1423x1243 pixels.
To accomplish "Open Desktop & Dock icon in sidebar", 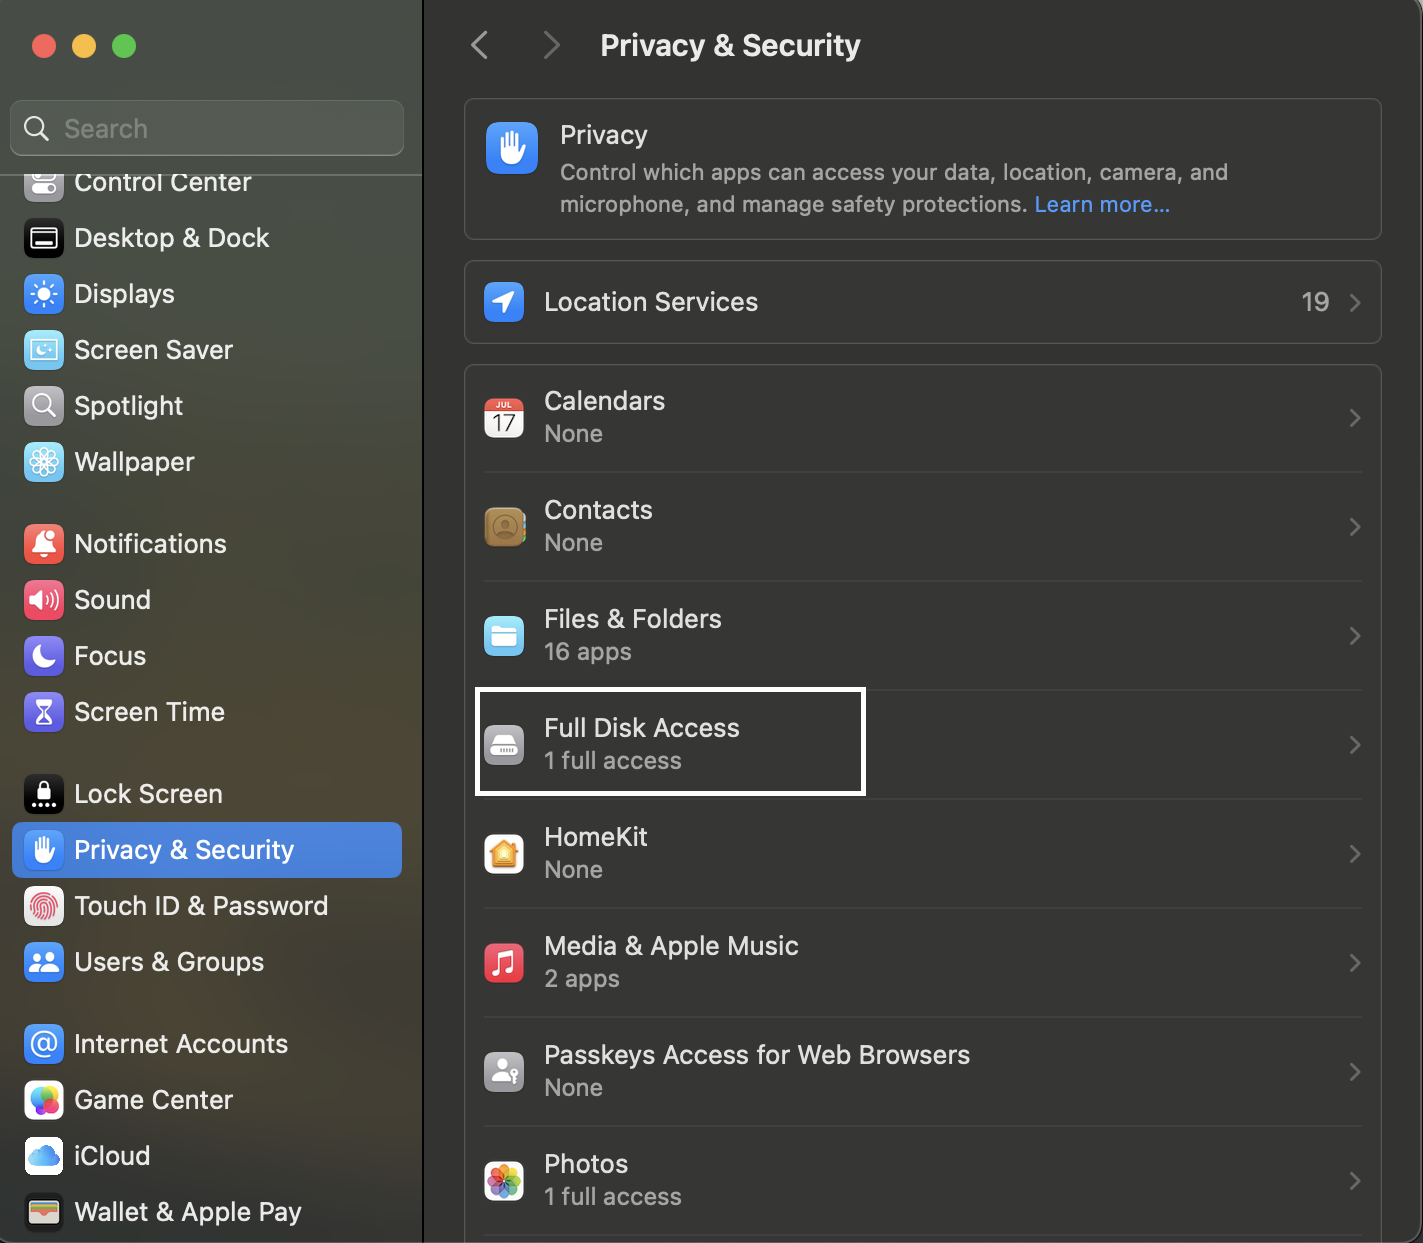I will [x=44, y=238].
